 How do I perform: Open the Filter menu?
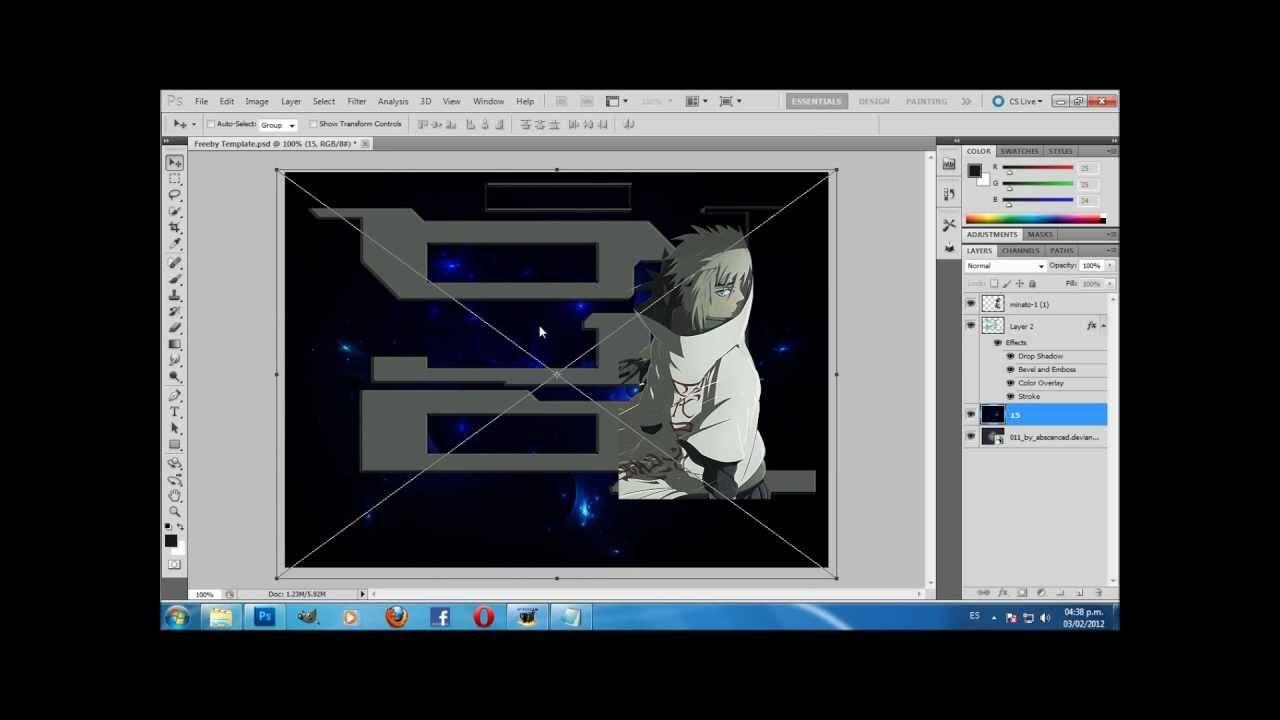click(357, 101)
